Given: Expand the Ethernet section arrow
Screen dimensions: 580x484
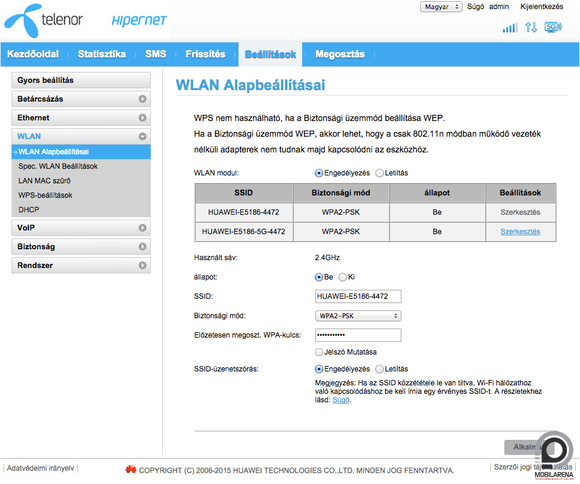Looking at the screenshot, I should click(x=142, y=118).
